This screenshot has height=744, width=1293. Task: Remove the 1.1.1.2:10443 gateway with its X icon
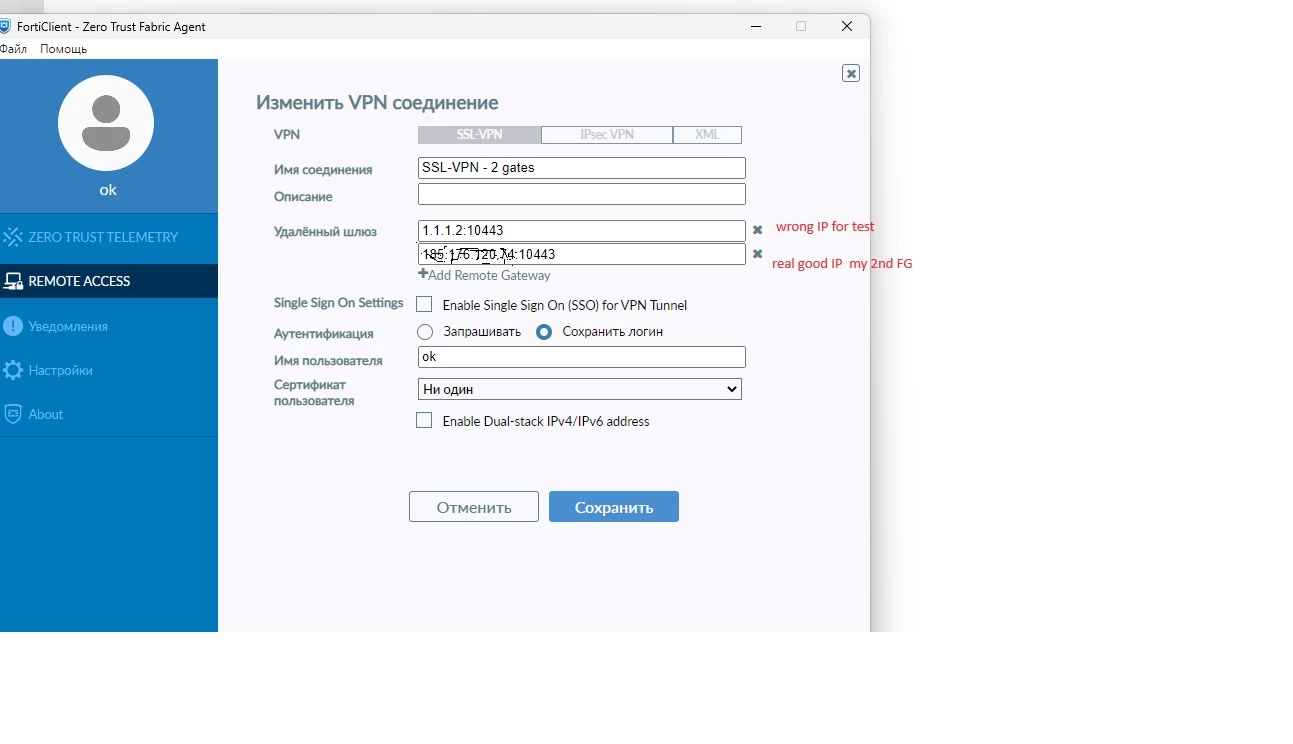point(757,230)
